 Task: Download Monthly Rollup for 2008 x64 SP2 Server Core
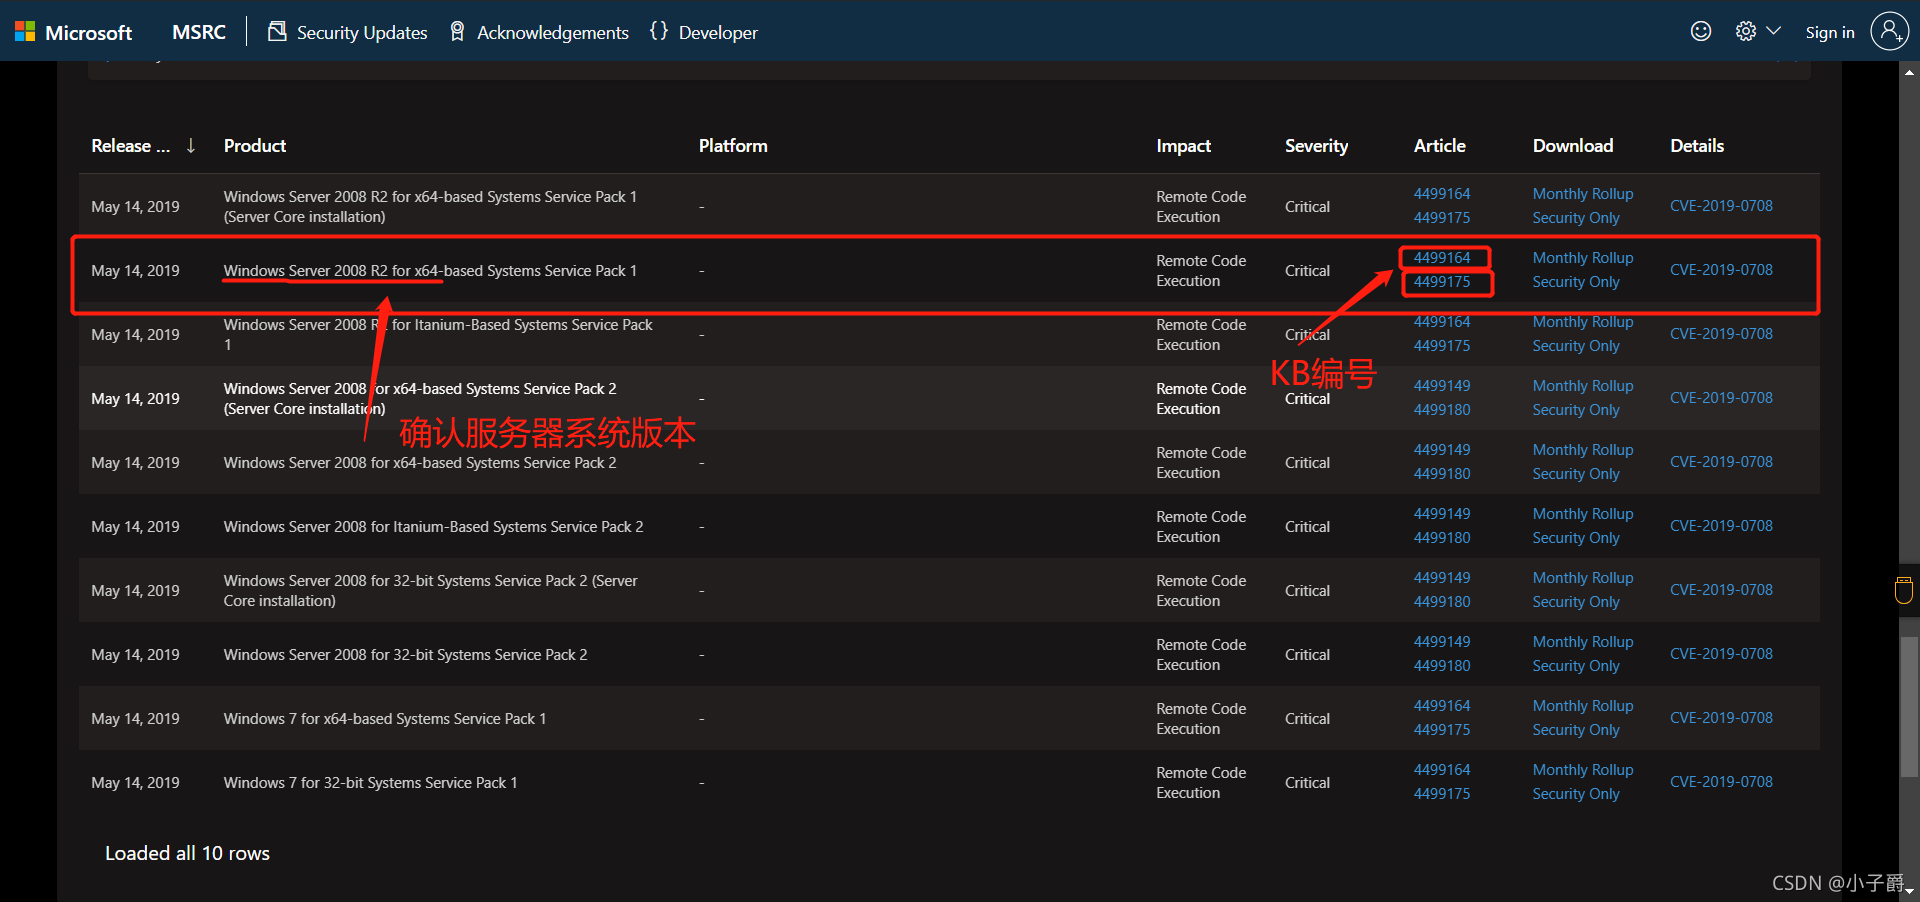pyautogui.click(x=1583, y=386)
